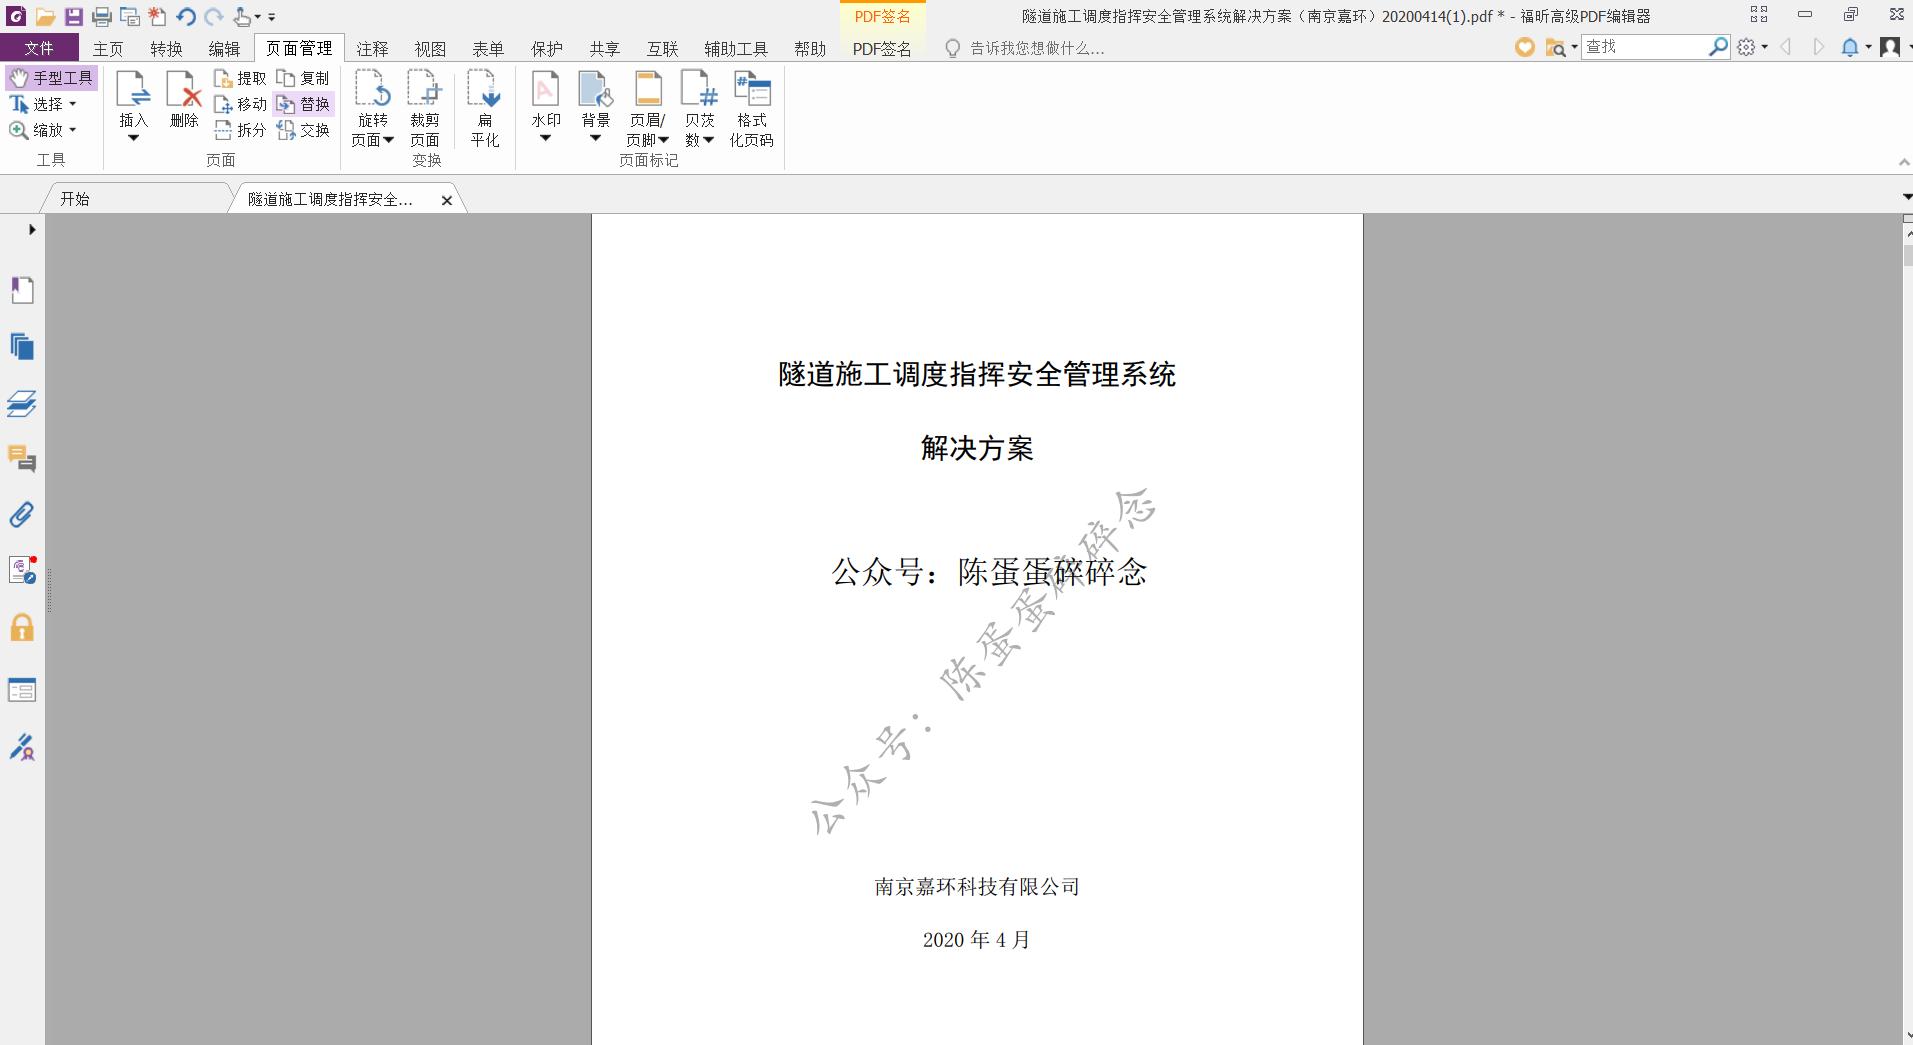This screenshot has width=1913, height=1045.
Task: Click the undo arrow in quick access toolbar
Action: point(185,16)
